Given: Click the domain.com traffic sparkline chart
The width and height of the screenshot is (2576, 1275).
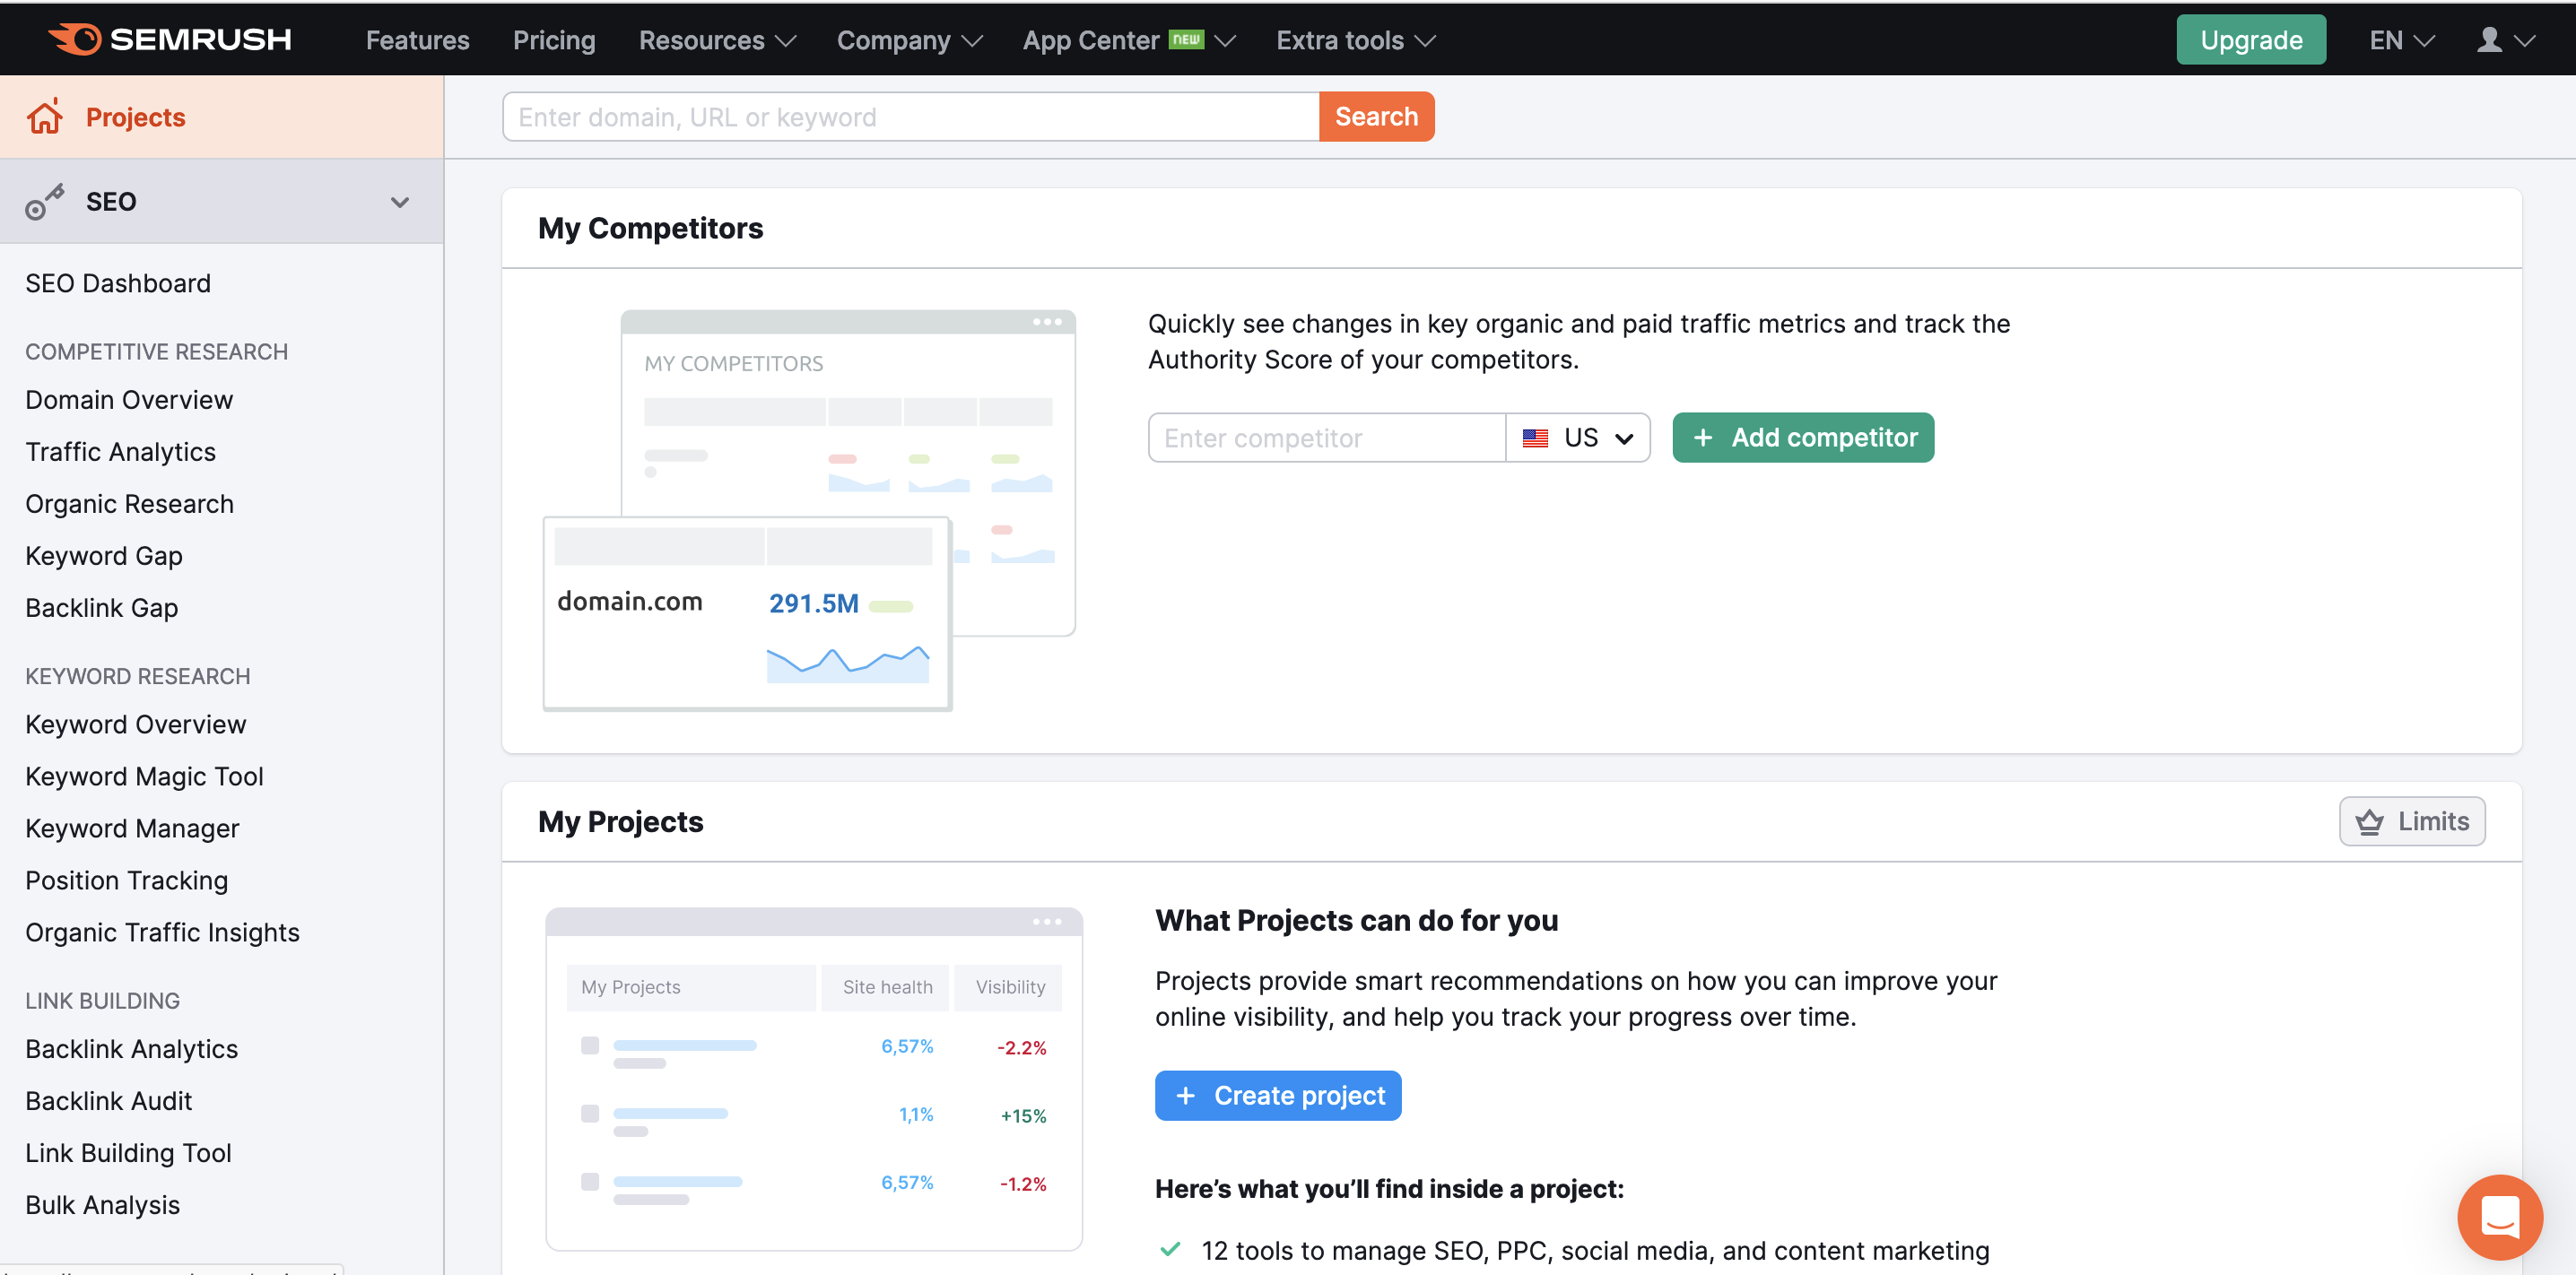Looking at the screenshot, I should point(847,665).
